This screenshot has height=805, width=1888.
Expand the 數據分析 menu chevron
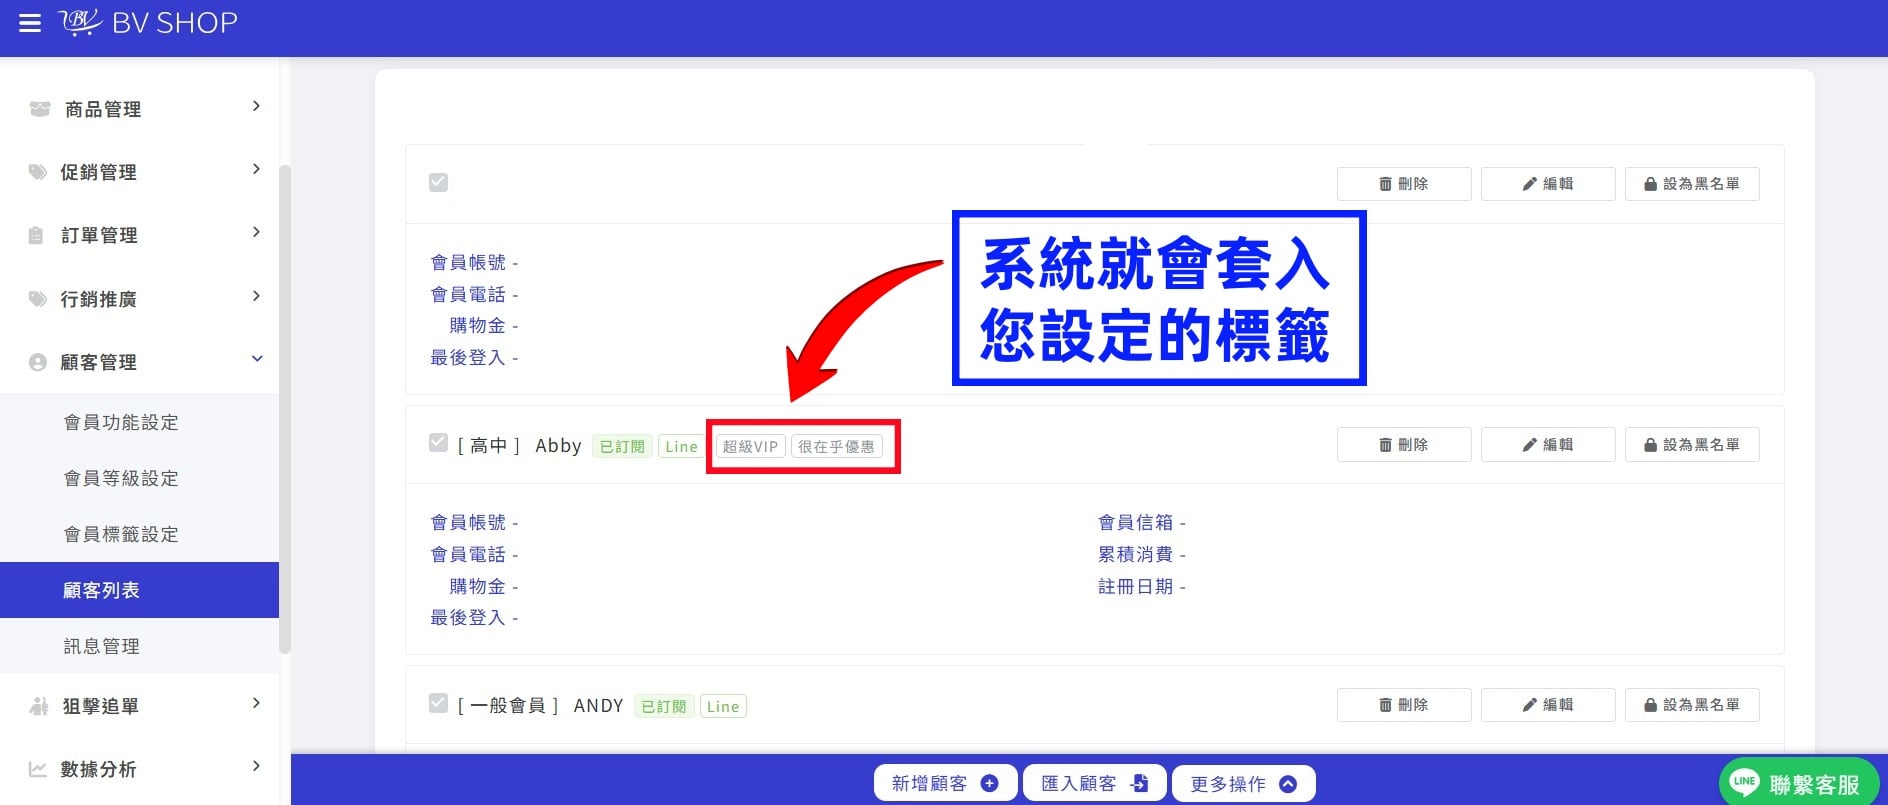[256, 766]
